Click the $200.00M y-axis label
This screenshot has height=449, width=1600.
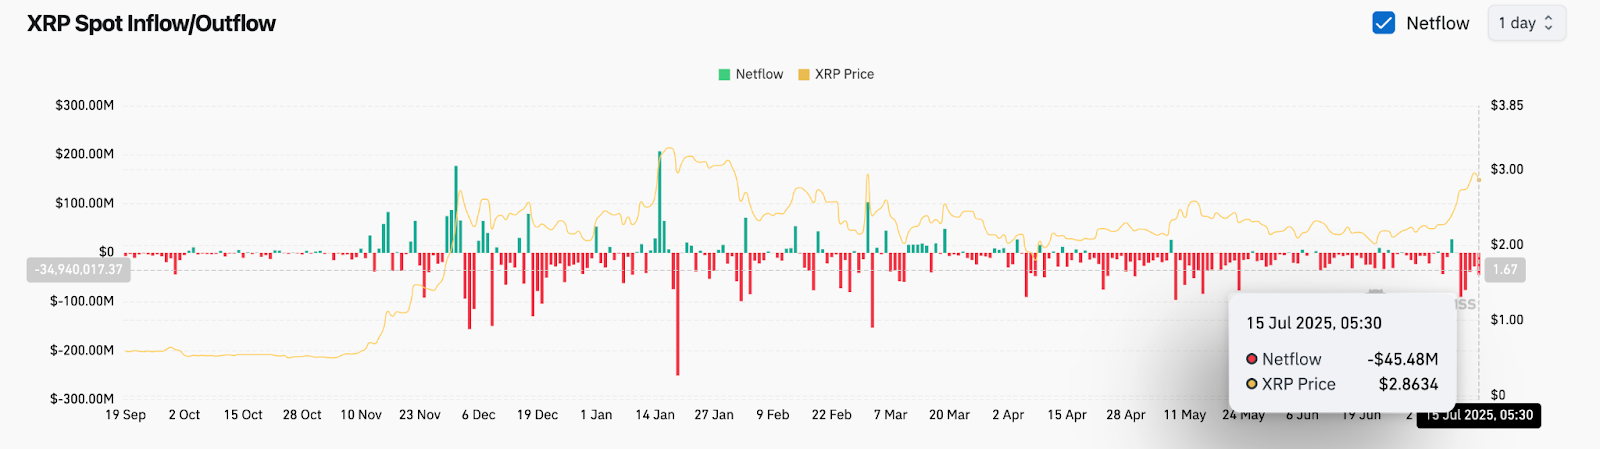pyautogui.click(x=85, y=154)
